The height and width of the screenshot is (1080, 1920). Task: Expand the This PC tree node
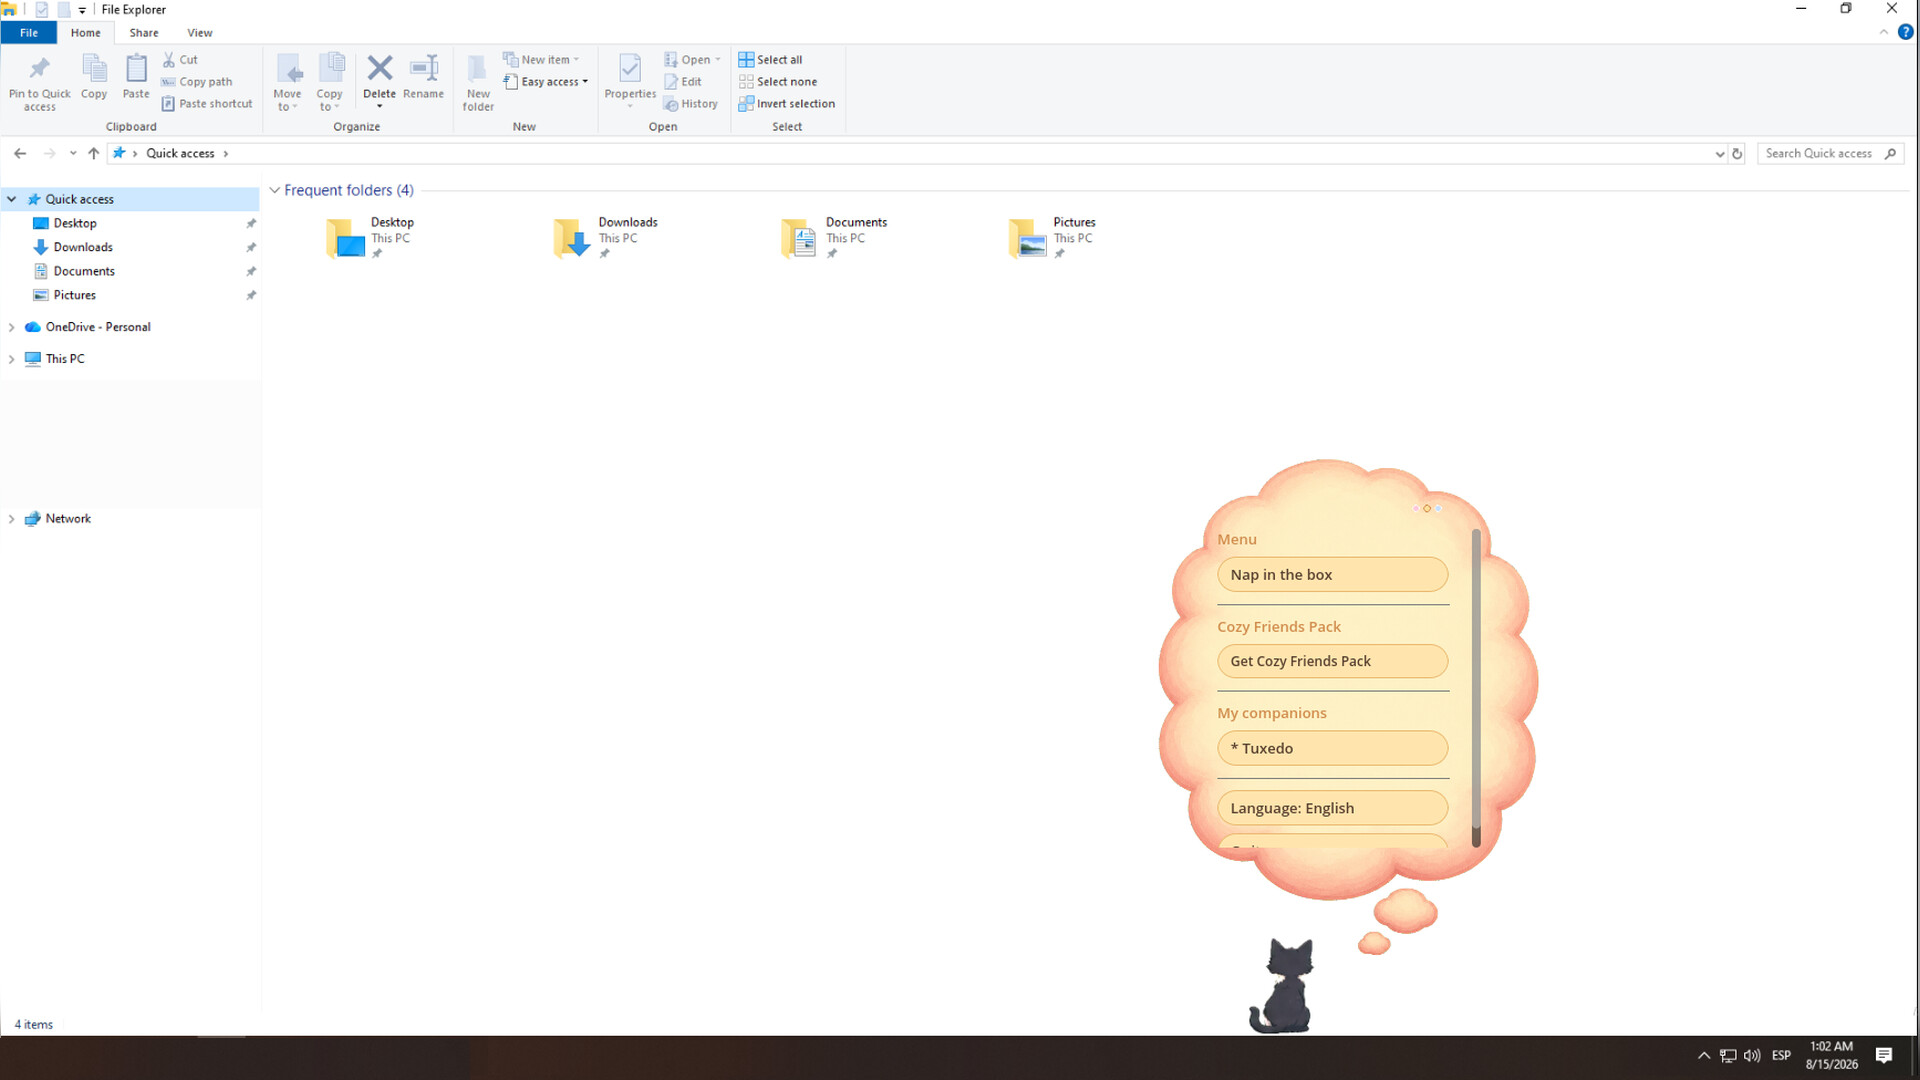pos(11,359)
